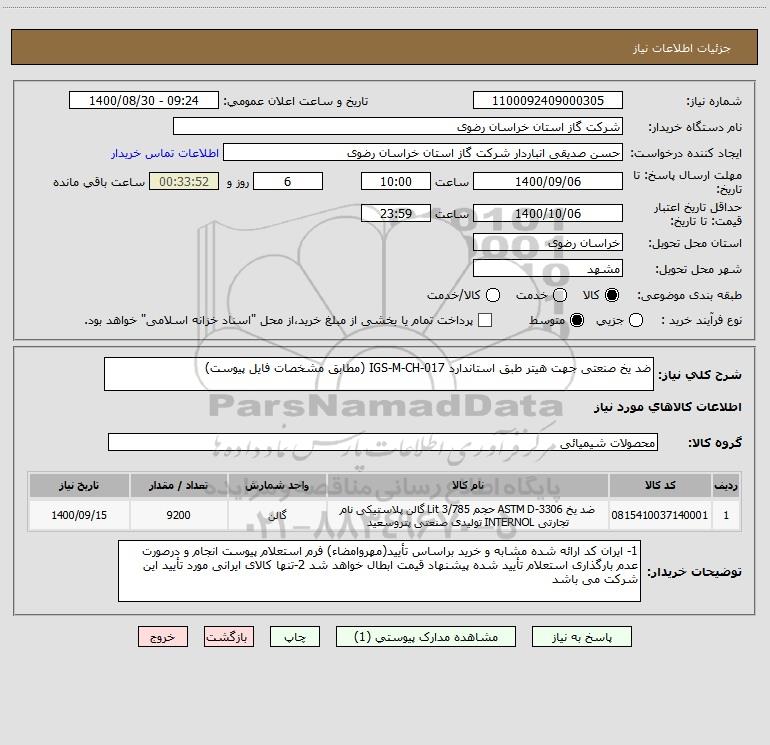Click the کد کالا column header

tap(660, 485)
